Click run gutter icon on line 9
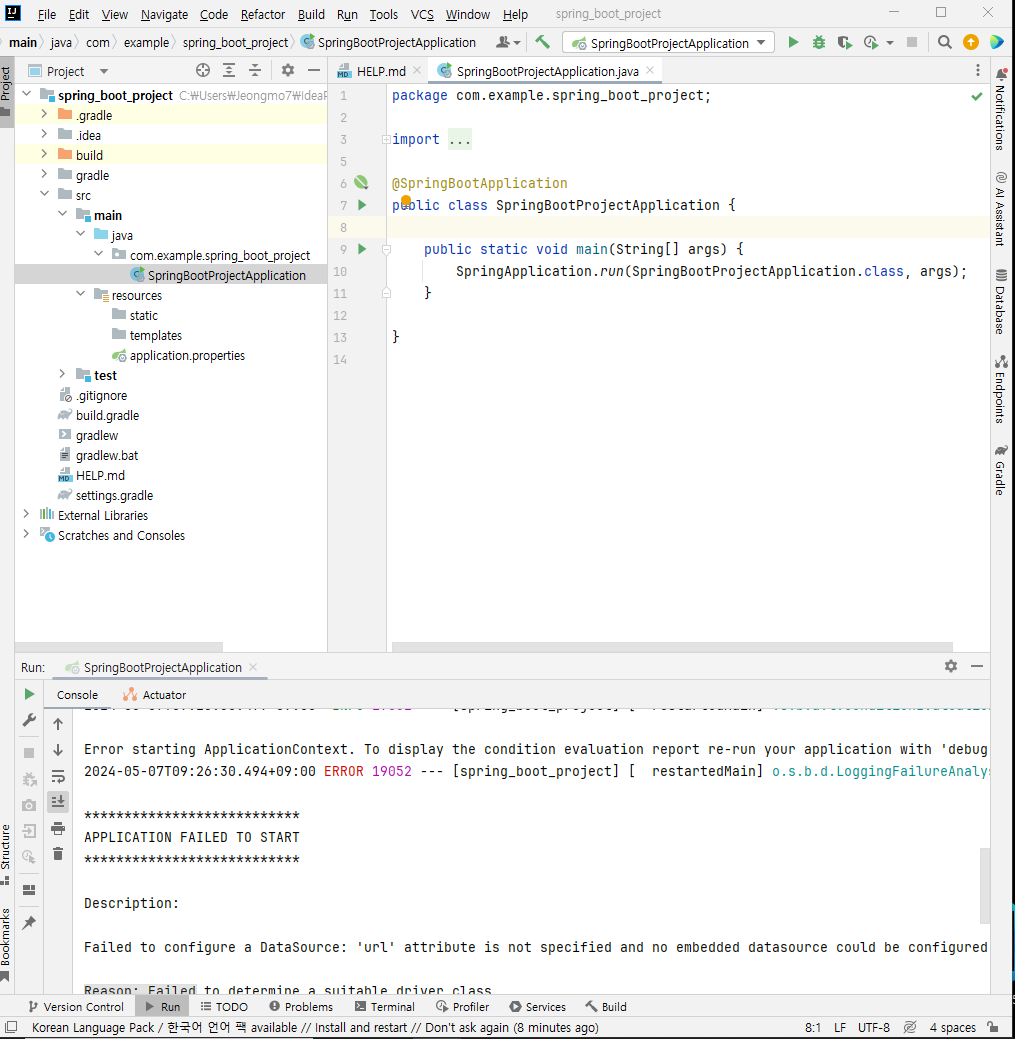This screenshot has height=1039, width=1015. [x=362, y=249]
